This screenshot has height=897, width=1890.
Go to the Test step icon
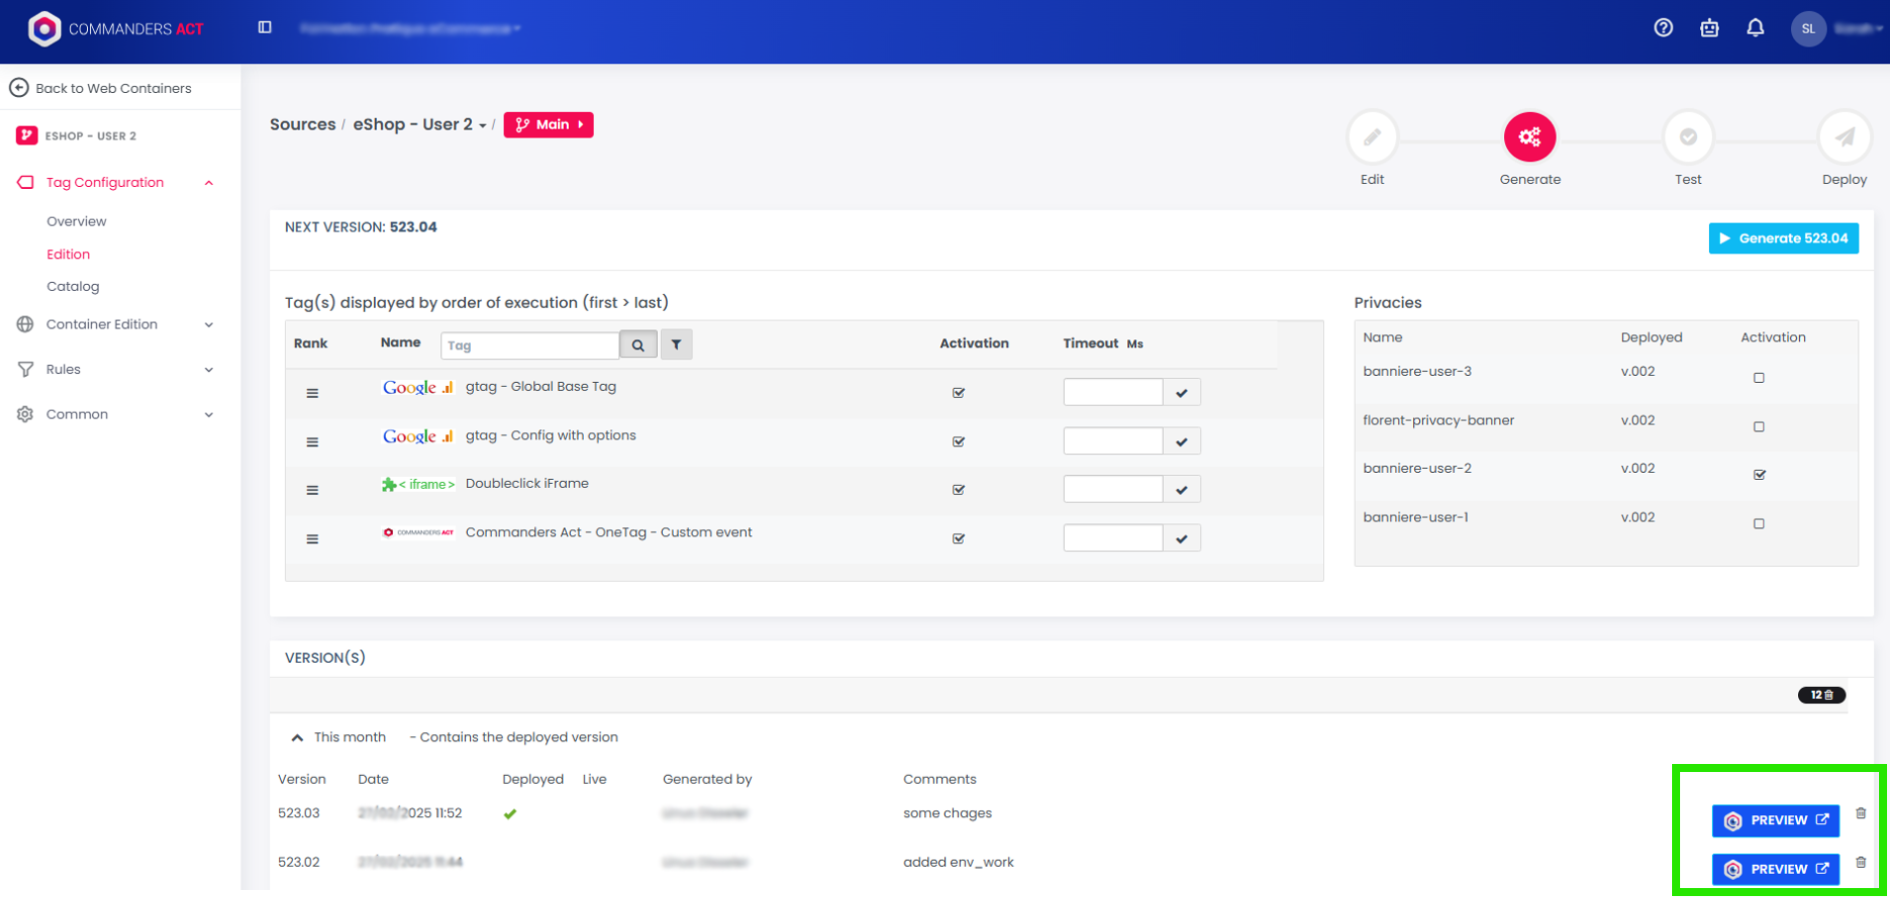tap(1687, 137)
